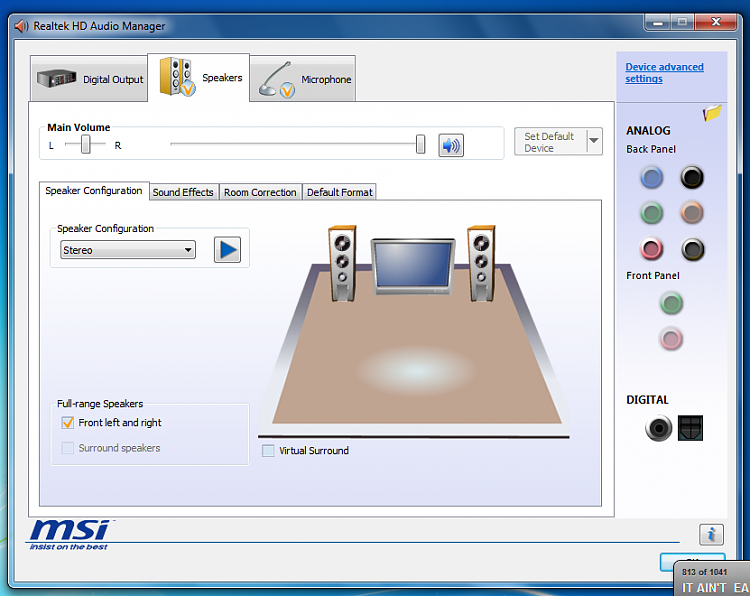This screenshot has width=750, height=596.
Task: Enable the Virtual Surround checkbox
Action: 268,451
